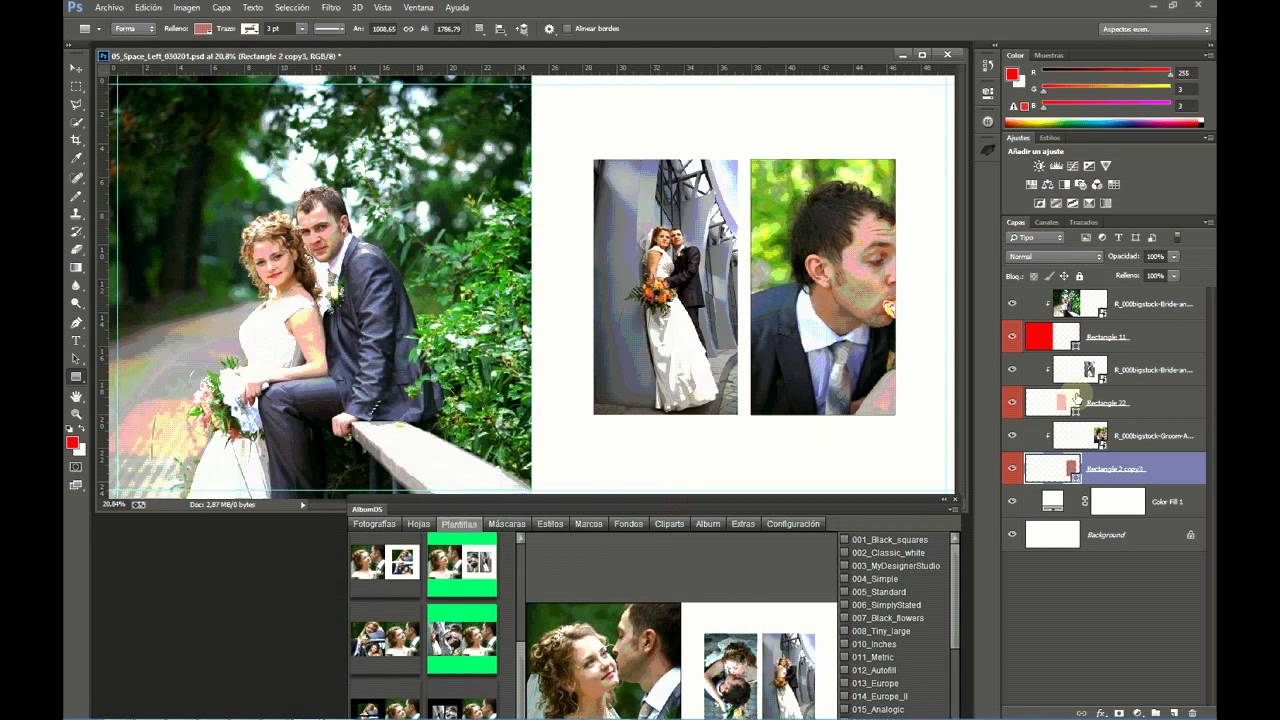Open the Opacidad value dropdown arrow
This screenshot has height=720, width=1280.
click(x=1174, y=257)
